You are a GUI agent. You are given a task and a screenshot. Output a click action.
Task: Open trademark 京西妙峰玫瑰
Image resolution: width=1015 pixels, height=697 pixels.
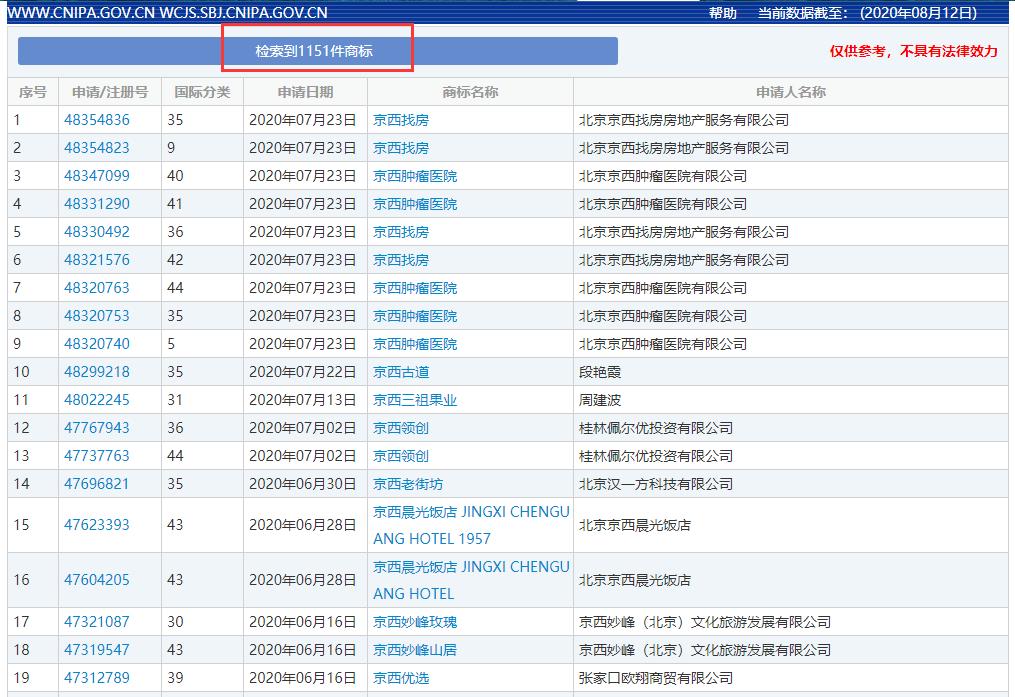coord(415,622)
